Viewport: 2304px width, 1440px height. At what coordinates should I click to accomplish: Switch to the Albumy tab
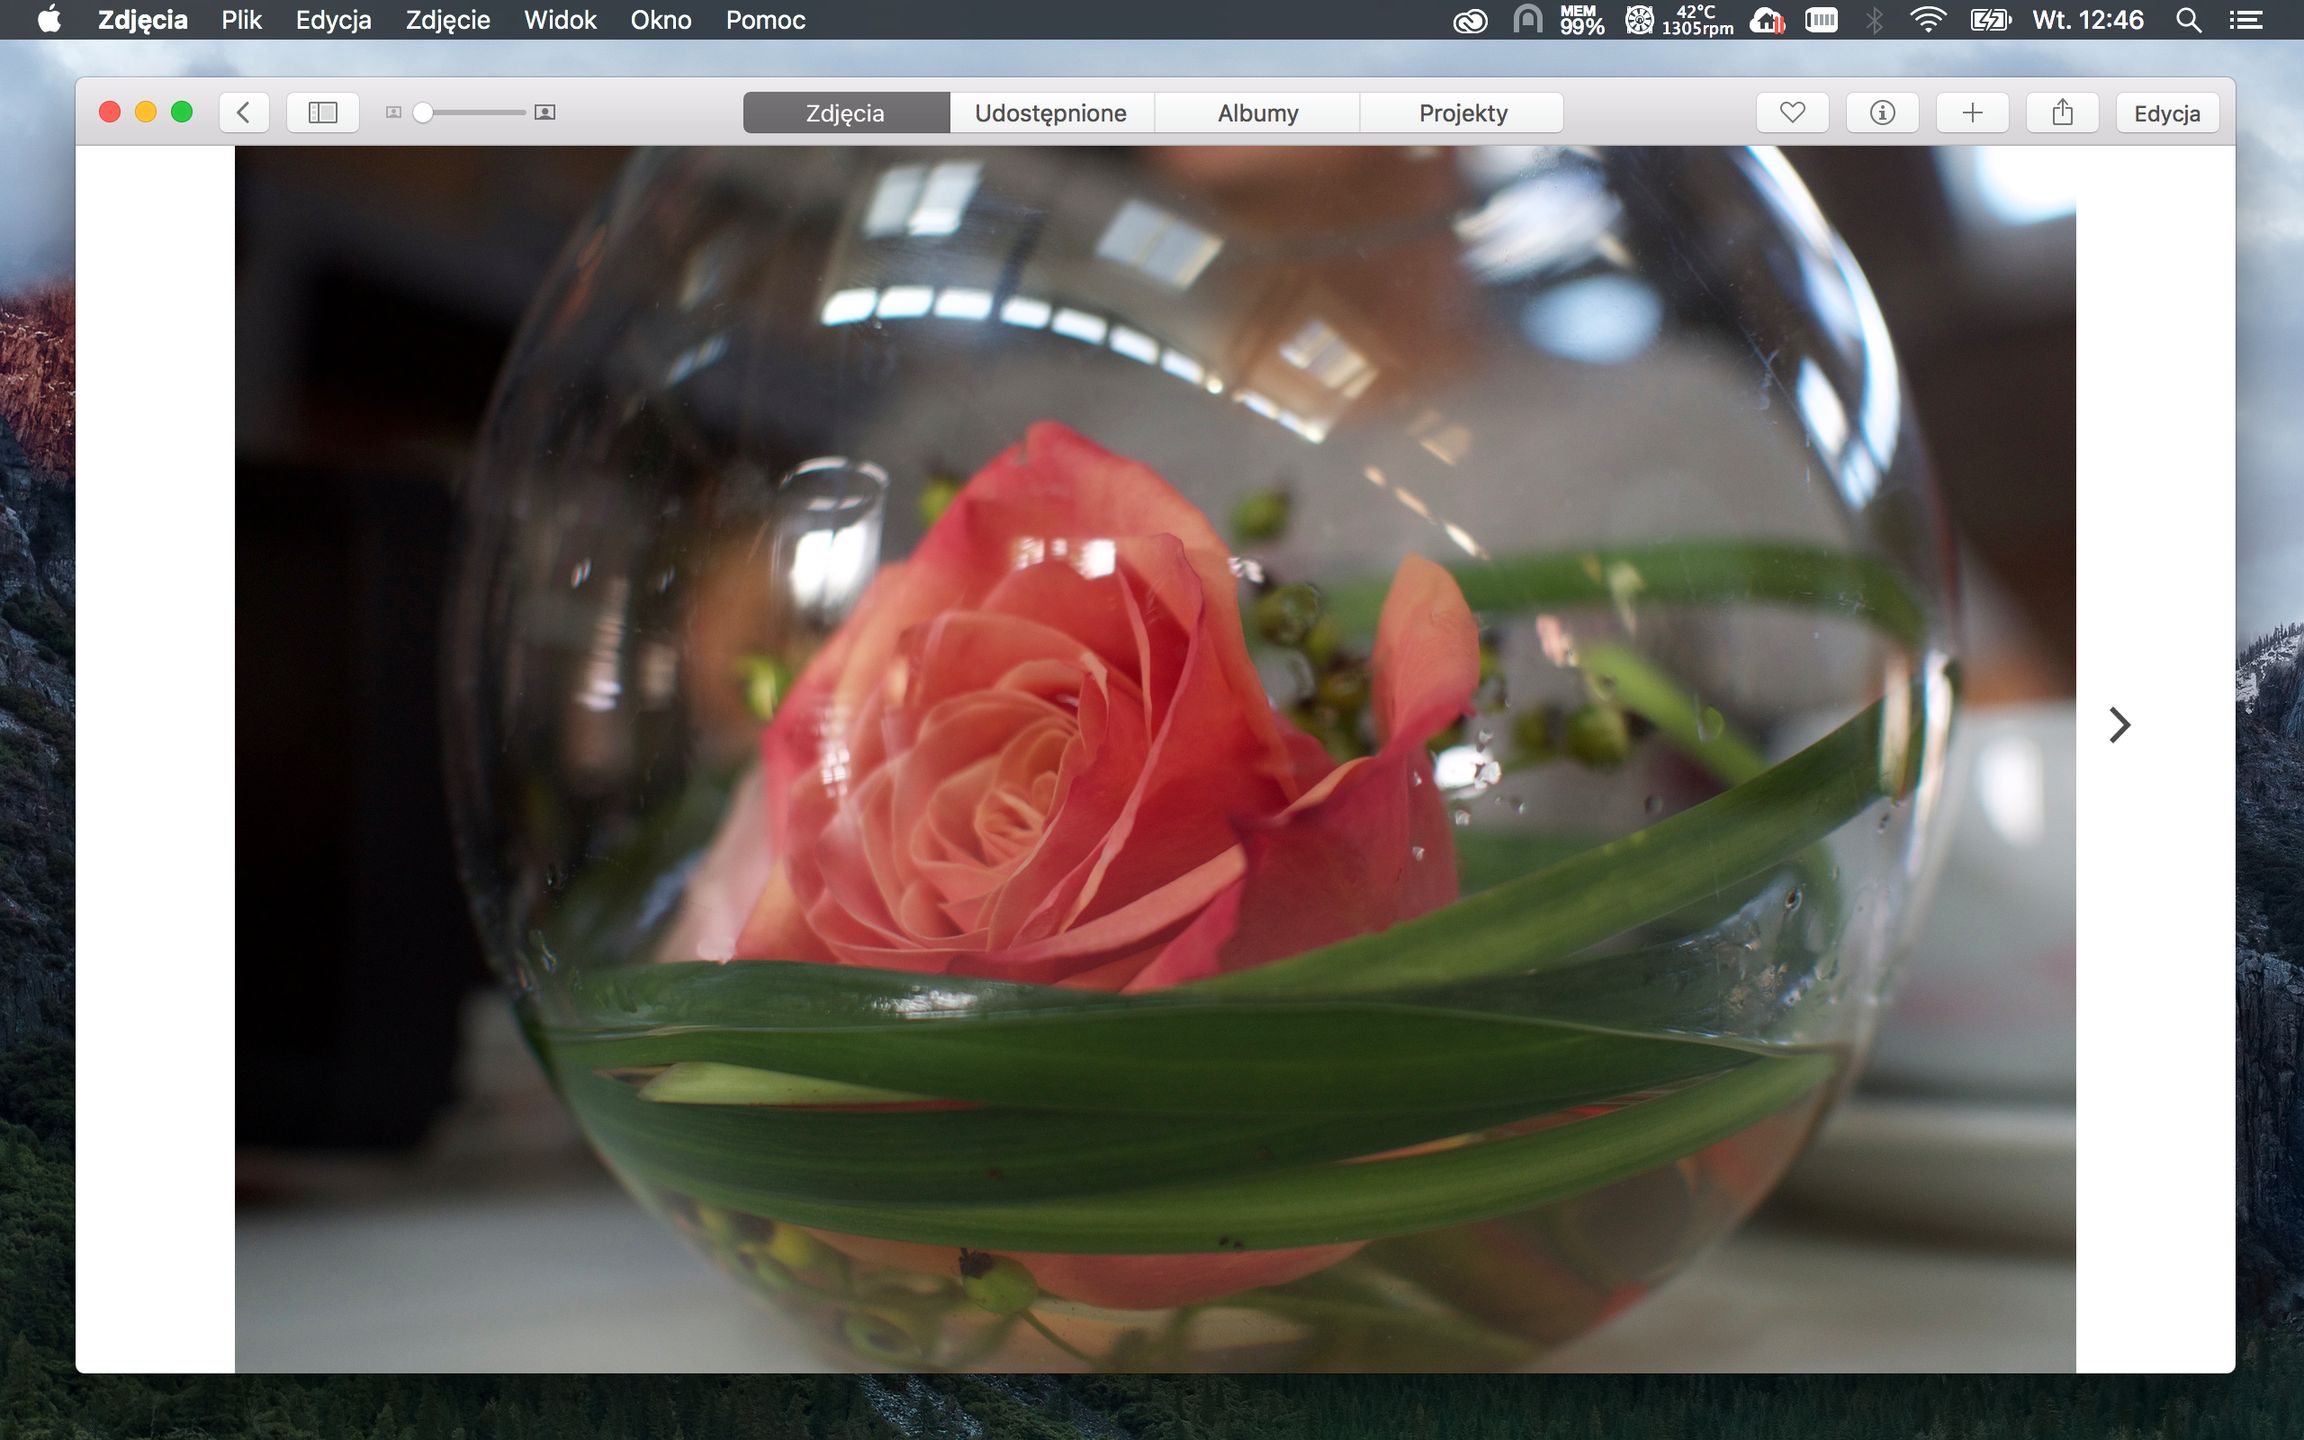click(1257, 113)
